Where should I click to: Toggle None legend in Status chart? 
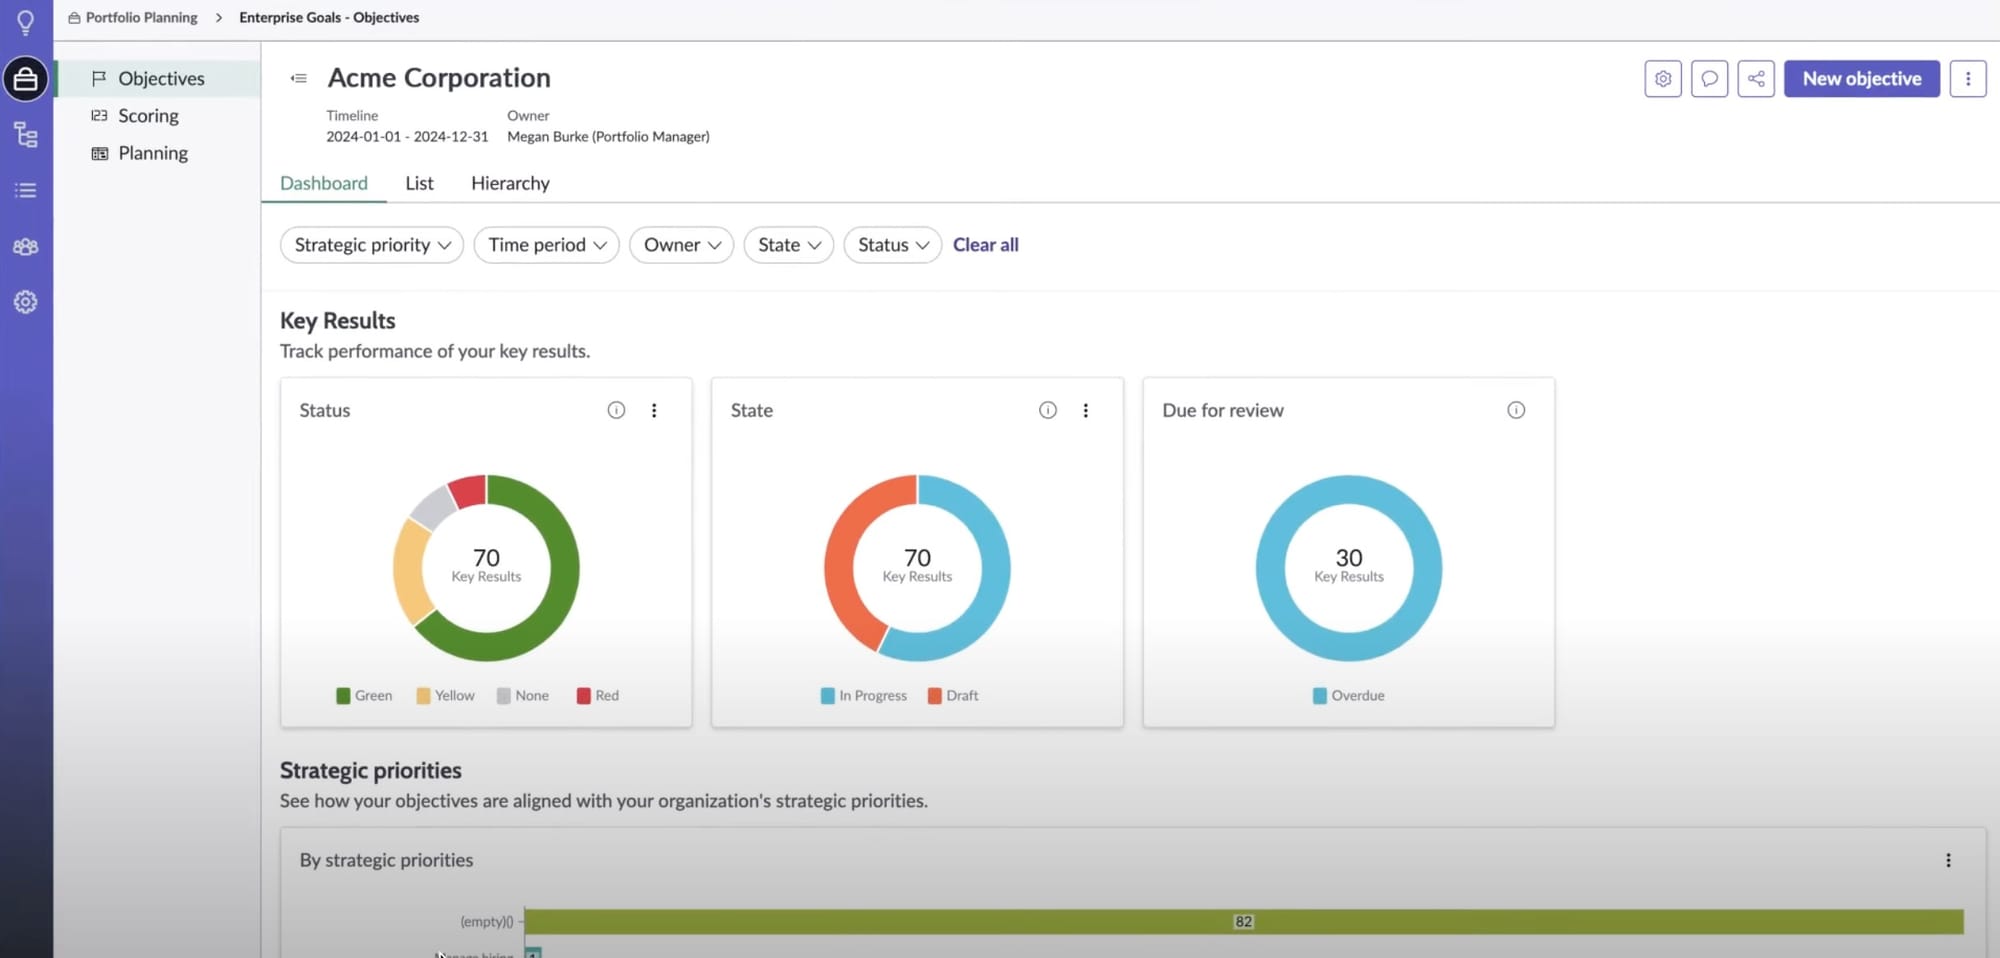point(523,696)
